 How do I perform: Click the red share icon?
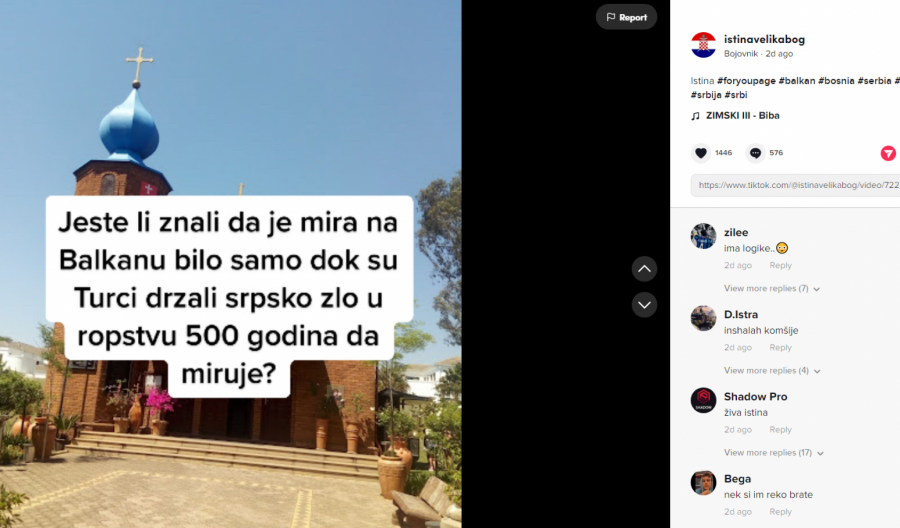click(x=888, y=153)
